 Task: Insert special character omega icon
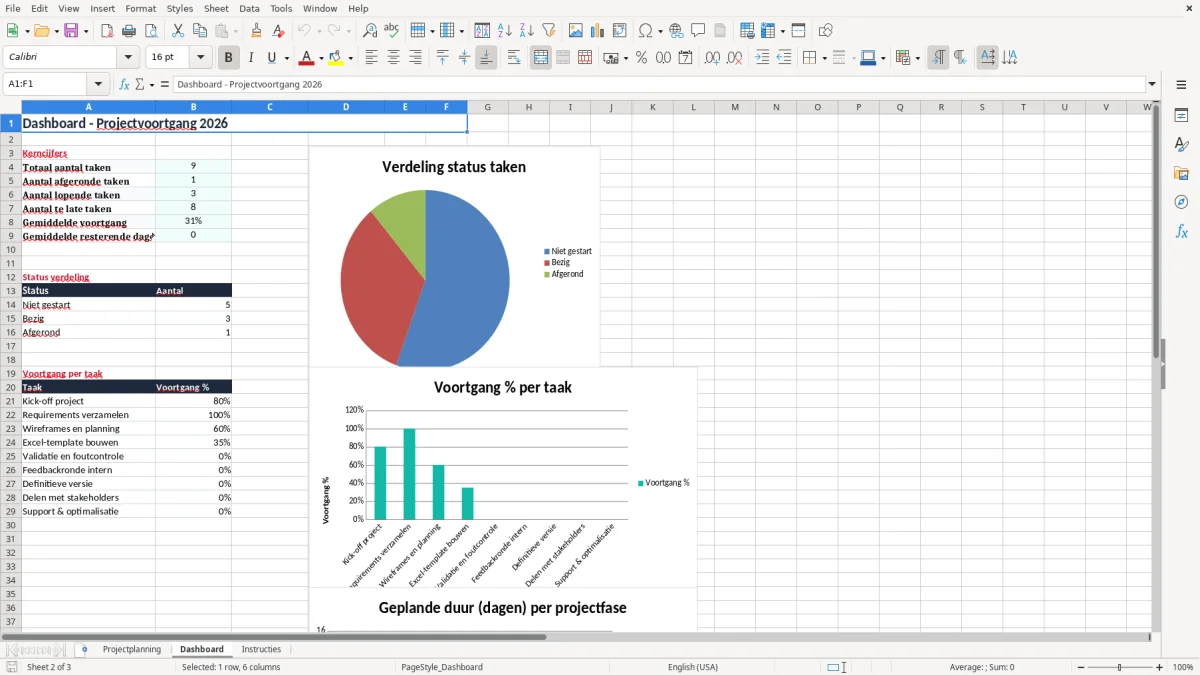click(x=645, y=31)
